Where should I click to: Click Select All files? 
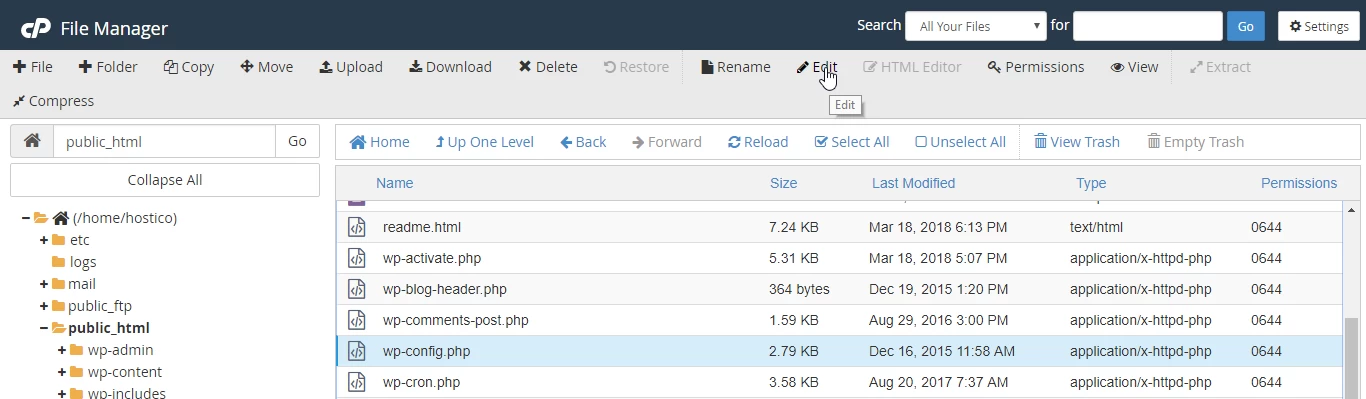852,142
